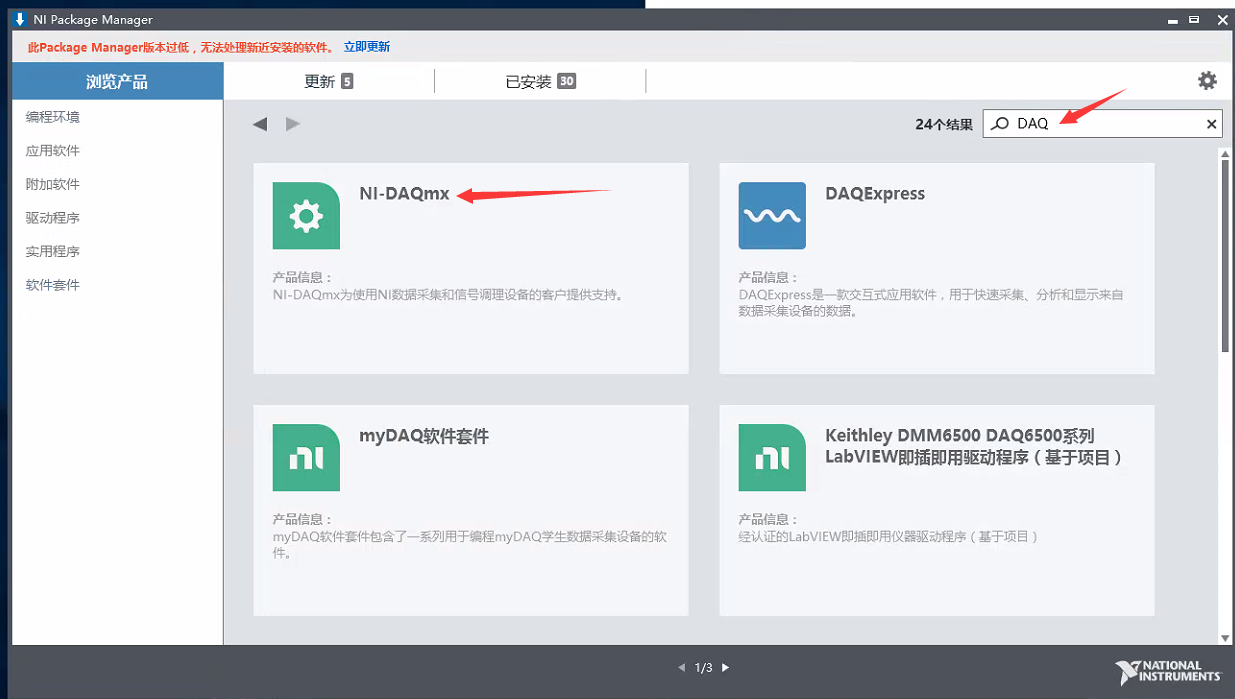Select the 驱动程序 category
The image size is (1235, 699).
53,218
